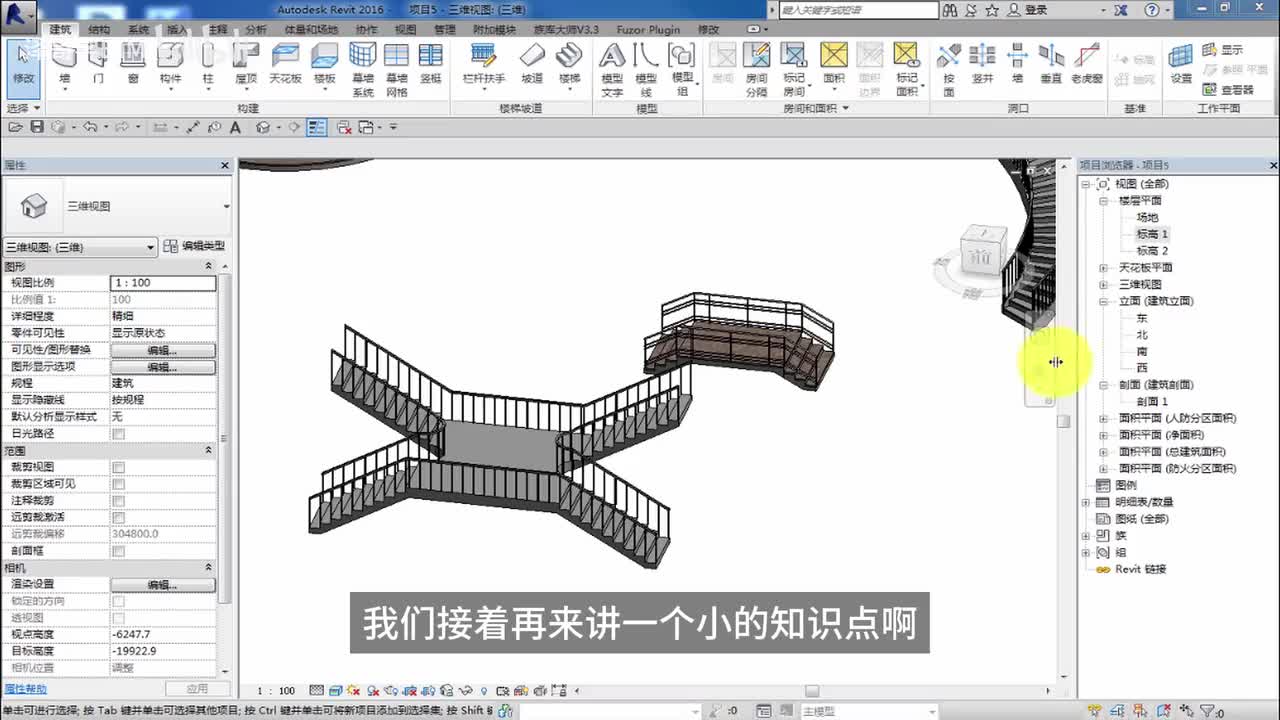This screenshot has height=720, width=1280.
Task: Toggle the 日光路径 checkbox
Action: [x=119, y=434]
